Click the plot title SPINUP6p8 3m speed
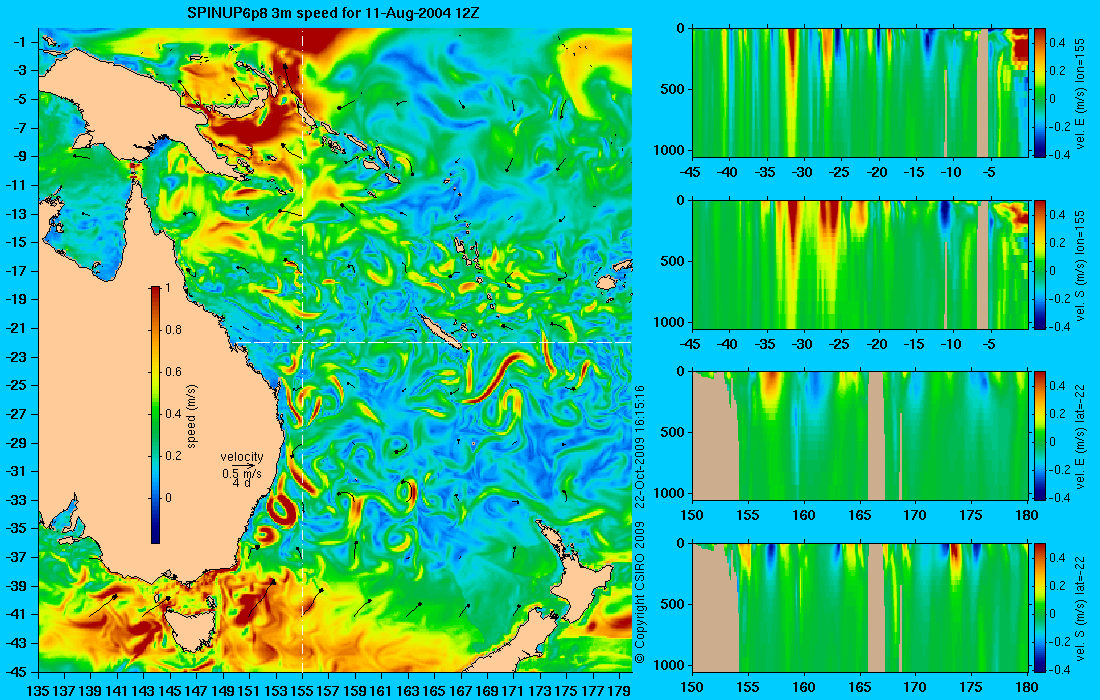The height and width of the screenshot is (700, 1100). (x=333, y=13)
